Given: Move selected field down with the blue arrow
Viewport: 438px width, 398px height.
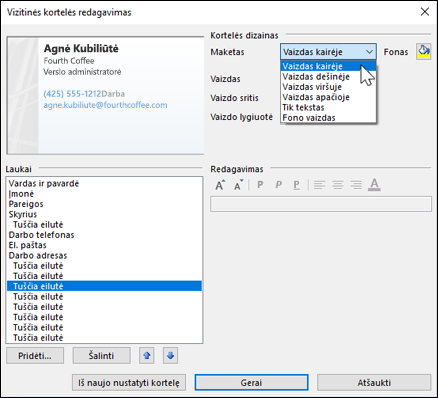Looking at the screenshot, I should pyautogui.click(x=170, y=356).
